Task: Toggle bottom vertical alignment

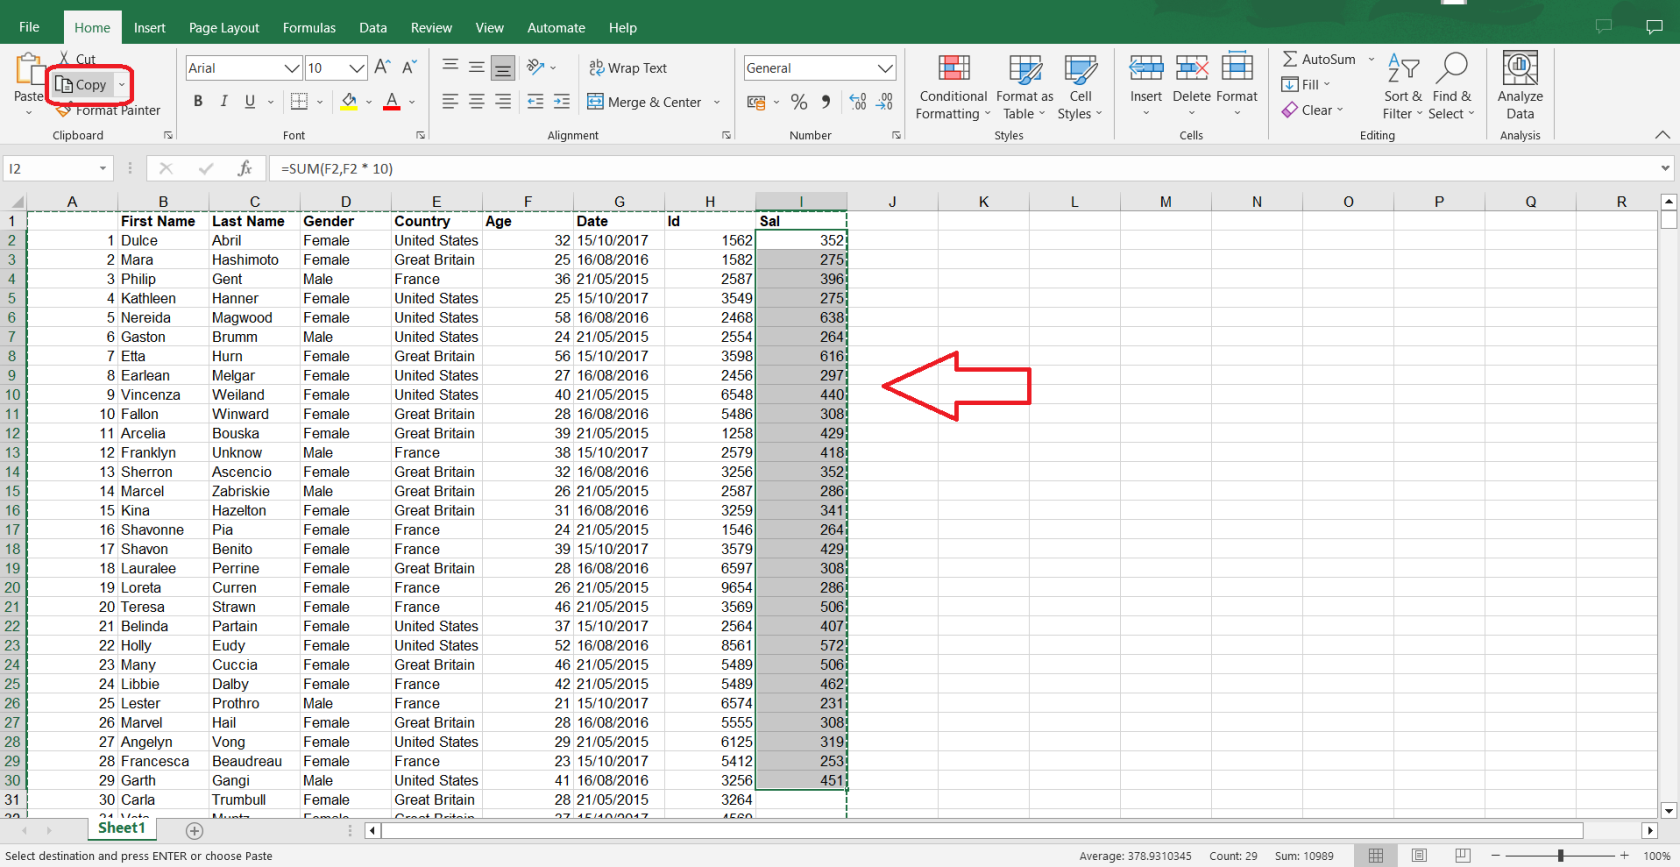Action: [x=503, y=67]
